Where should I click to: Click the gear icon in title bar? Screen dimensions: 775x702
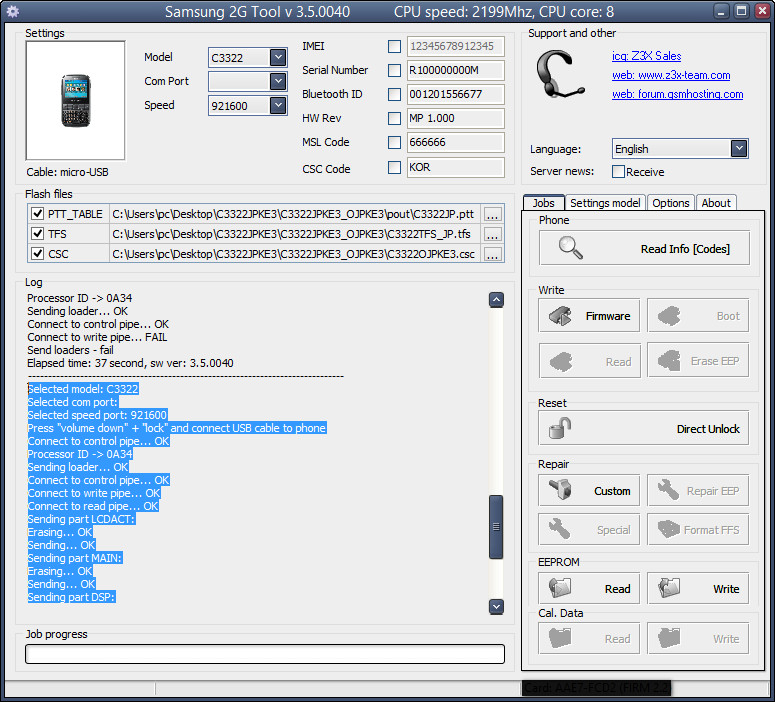13,11
